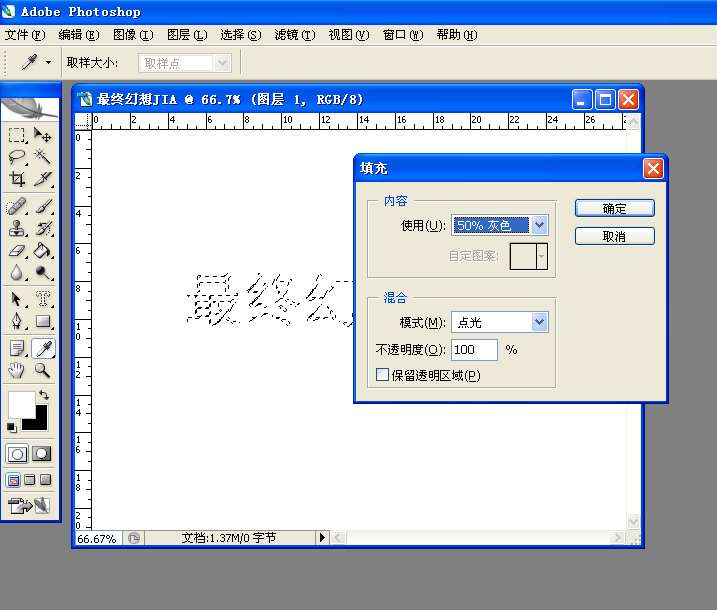Select the Zoom tool
The height and width of the screenshot is (610, 717).
click(43, 370)
